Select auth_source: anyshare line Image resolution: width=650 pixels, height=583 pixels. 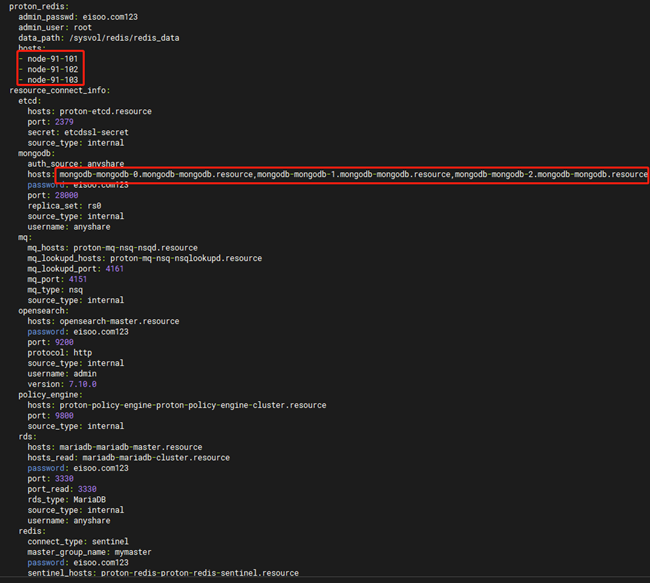(76, 164)
